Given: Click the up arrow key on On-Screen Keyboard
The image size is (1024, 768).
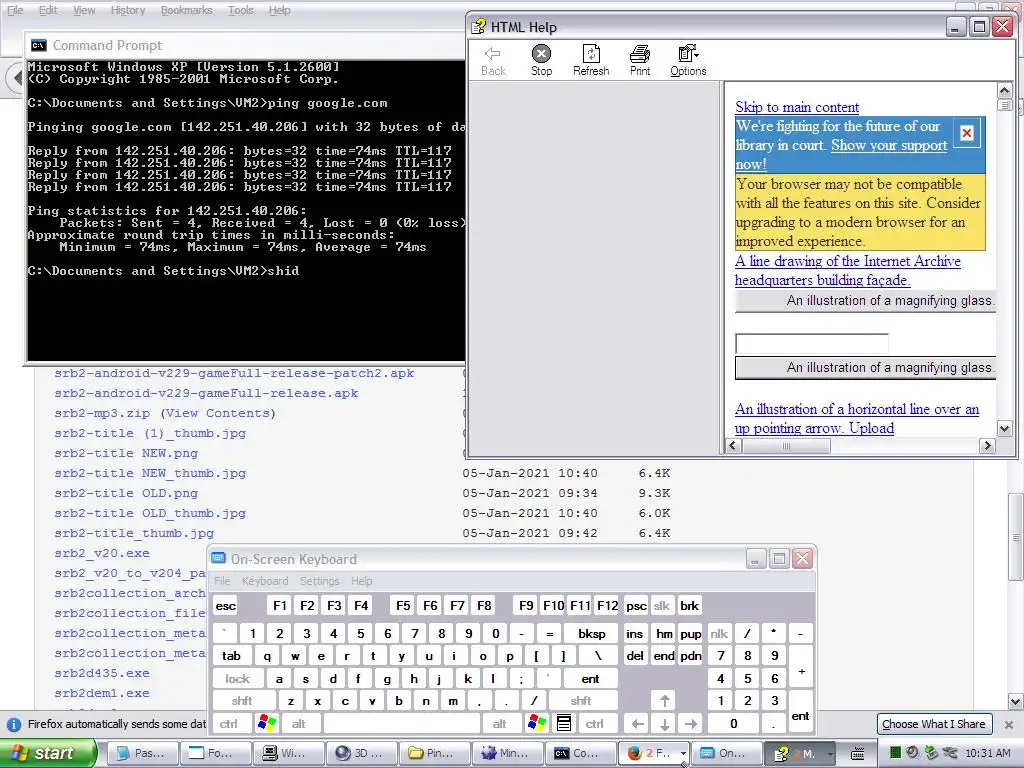Looking at the screenshot, I should point(664,701).
